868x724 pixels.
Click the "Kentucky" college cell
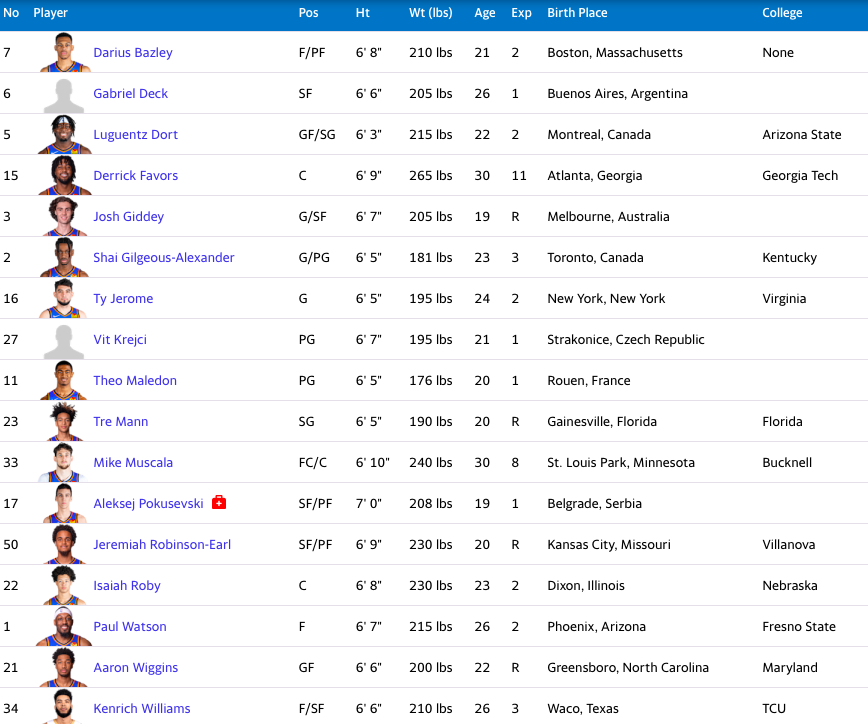[x=789, y=257]
